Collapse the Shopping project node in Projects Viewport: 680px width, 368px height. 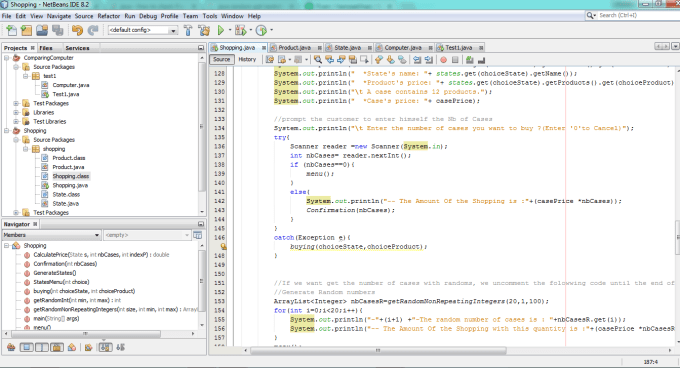click(x=7, y=130)
